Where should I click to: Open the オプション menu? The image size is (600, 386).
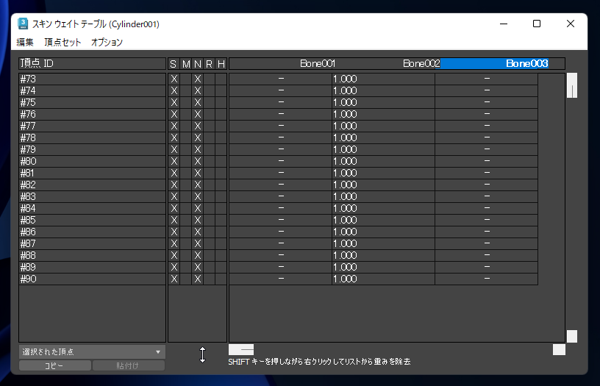coord(107,42)
